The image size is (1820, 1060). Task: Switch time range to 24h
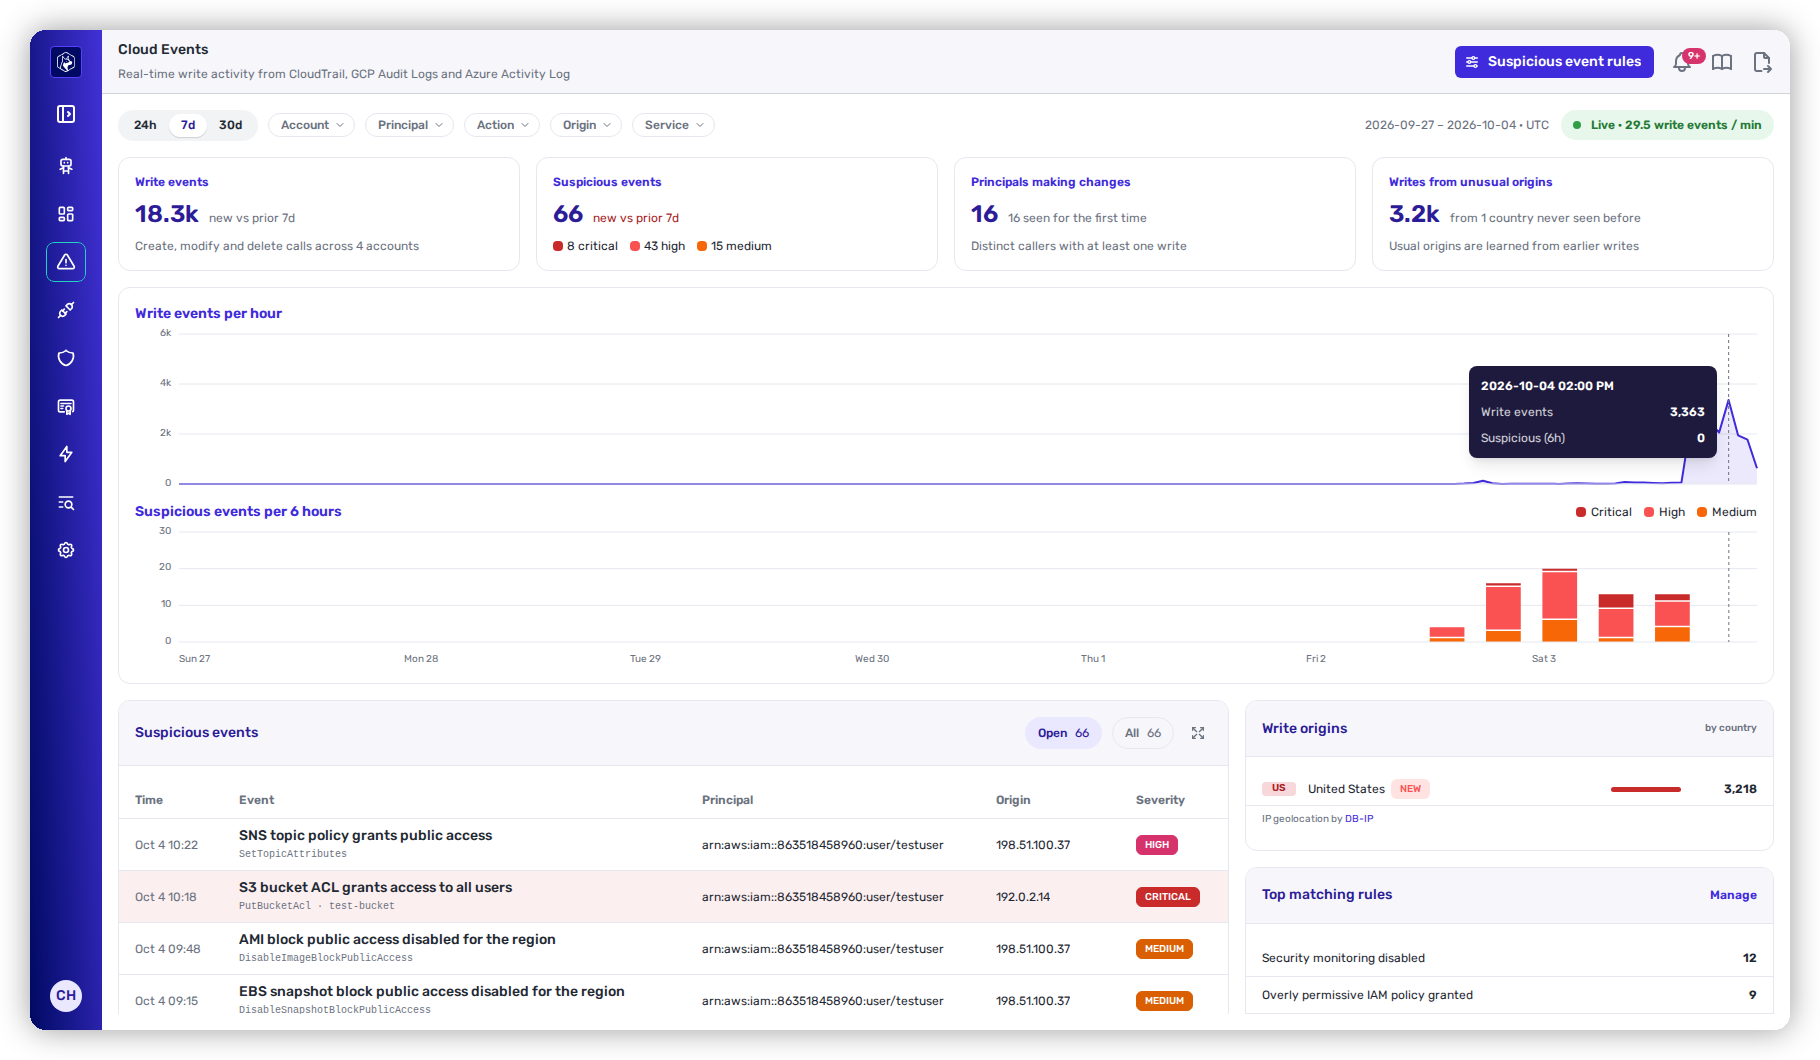coord(145,125)
